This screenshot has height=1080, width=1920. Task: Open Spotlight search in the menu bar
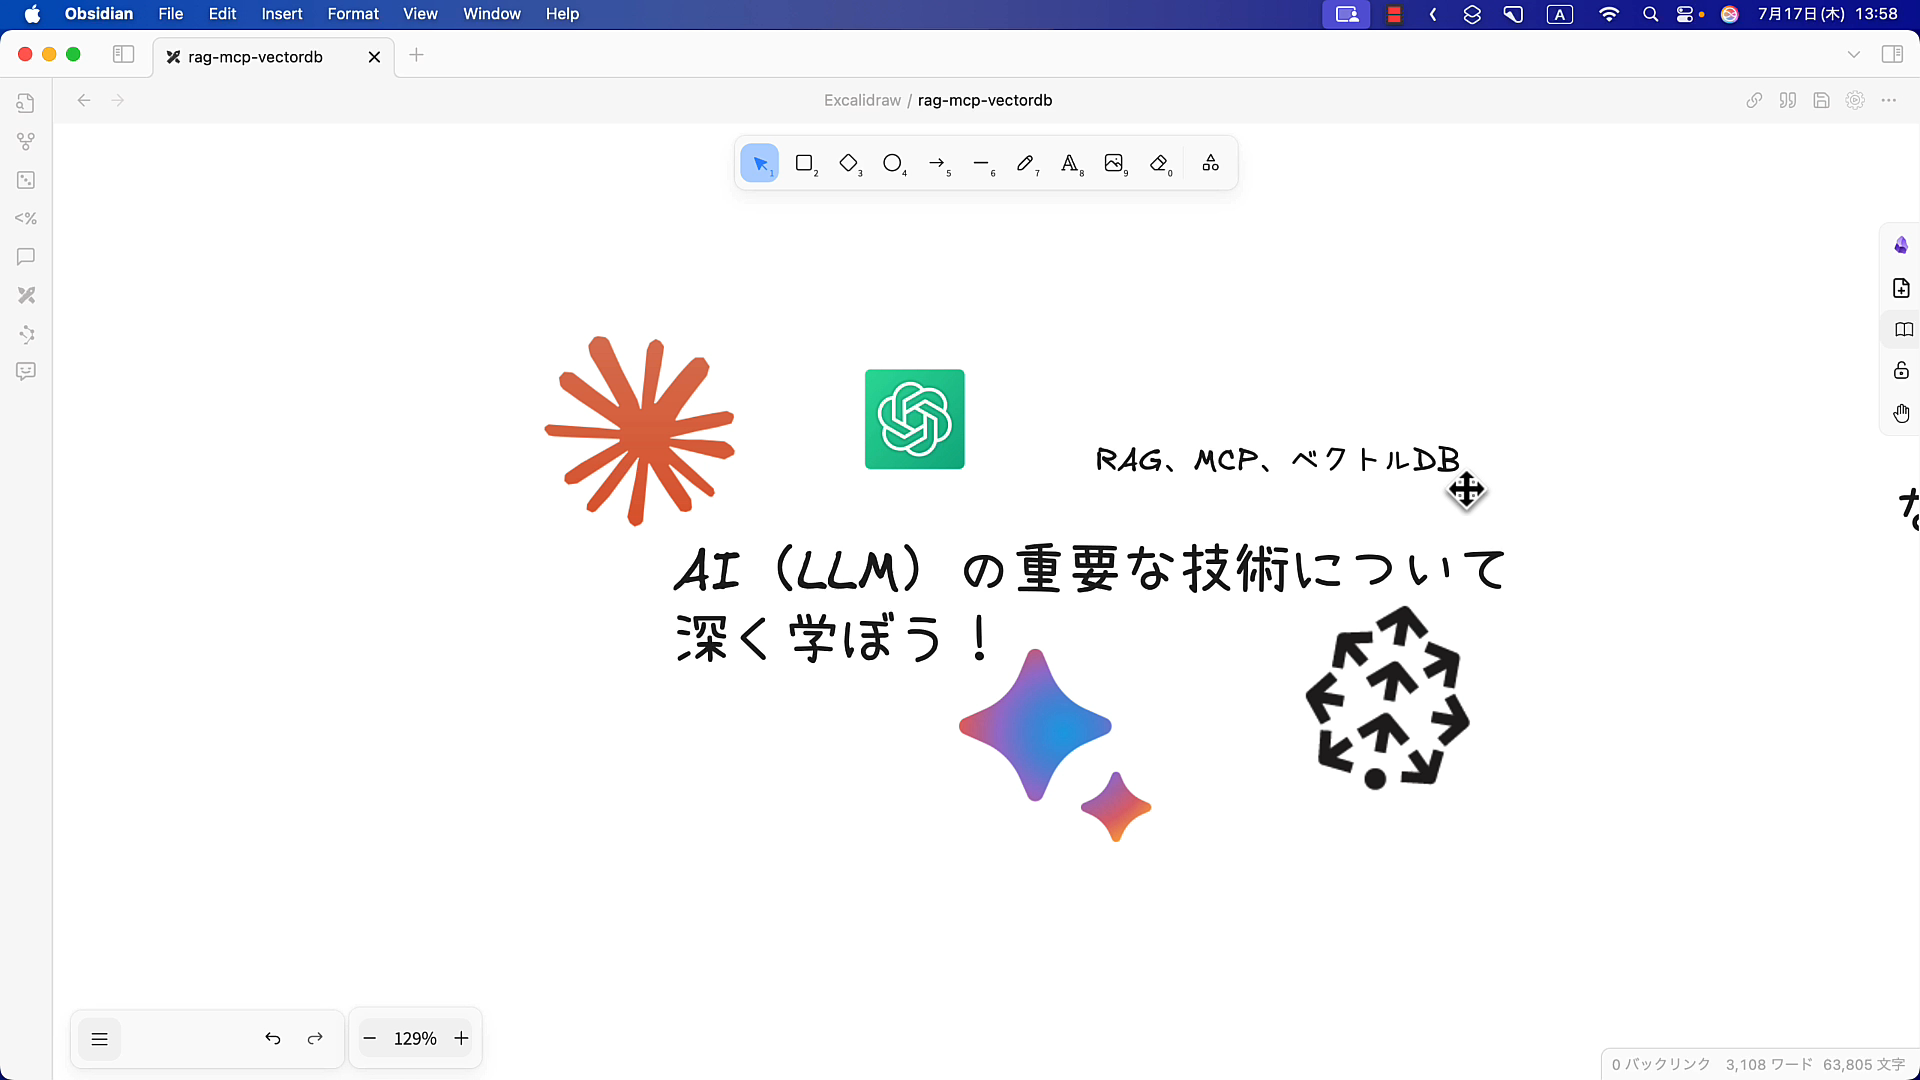1650,14
